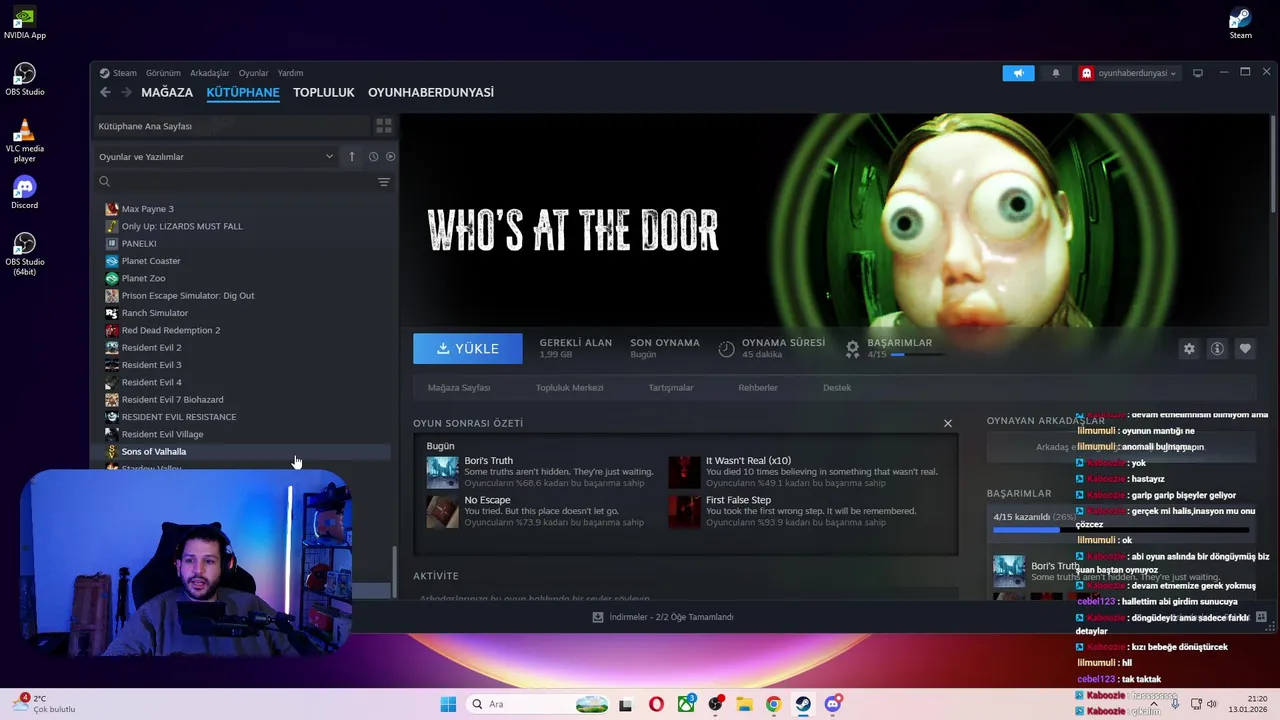
Task: Open the TOPLULUK tab
Action: [x=324, y=92]
